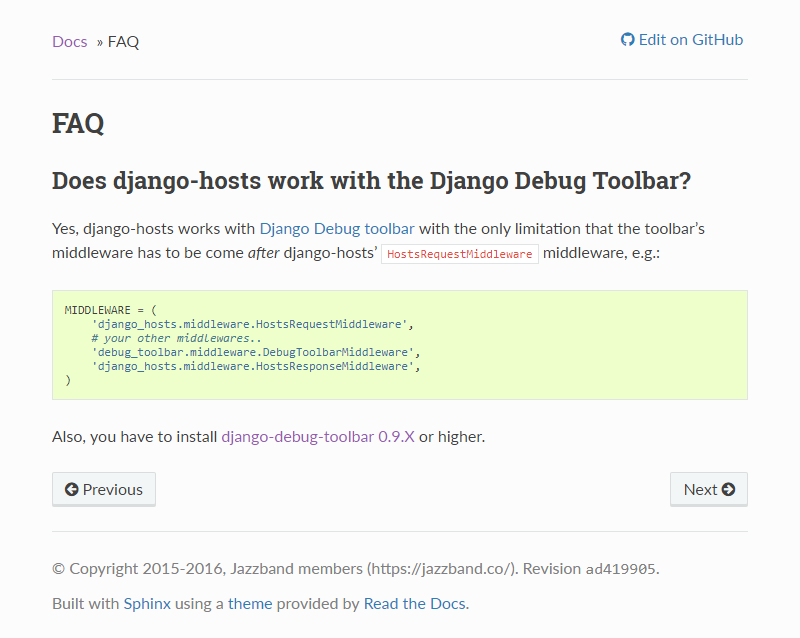Go to the Next page button
The height and width of the screenshot is (638, 800).
[709, 489]
